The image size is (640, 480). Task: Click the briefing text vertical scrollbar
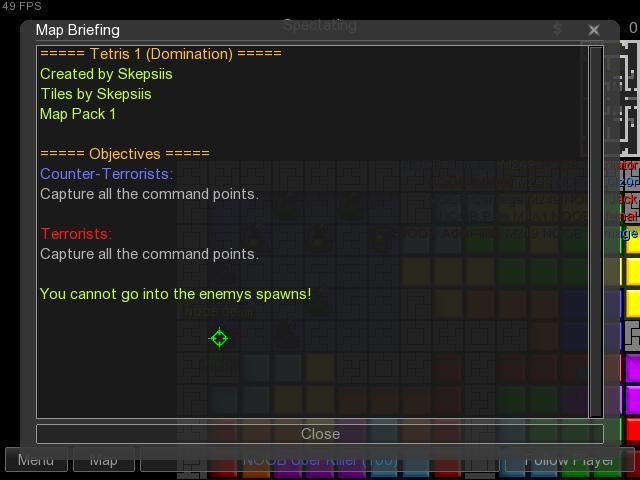click(x=596, y=231)
